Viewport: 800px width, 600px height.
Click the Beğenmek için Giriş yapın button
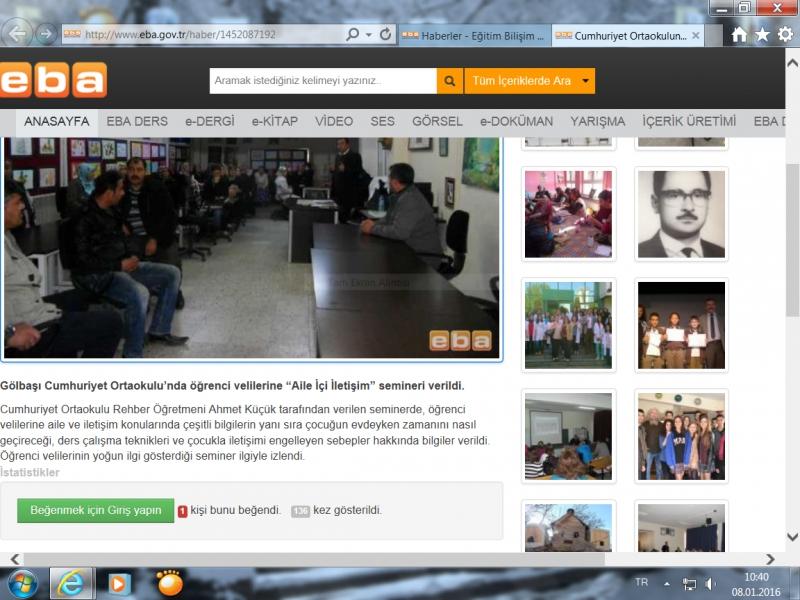click(96, 510)
